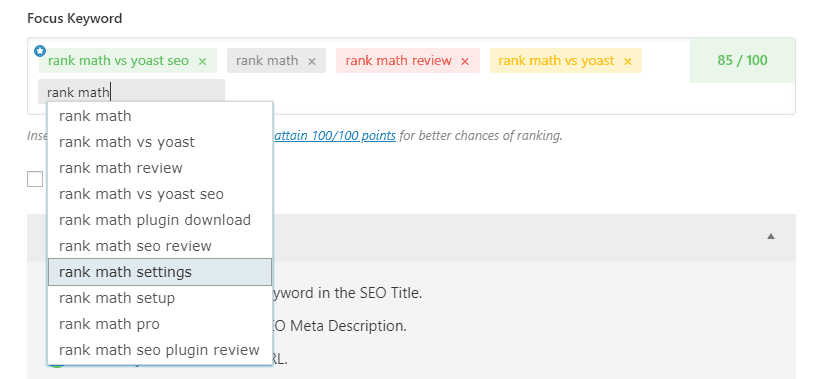Image resolution: width=816 pixels, height=379 pixels.
Task: Tick the checkbox below the keyword field
Action: coord(35,179)
